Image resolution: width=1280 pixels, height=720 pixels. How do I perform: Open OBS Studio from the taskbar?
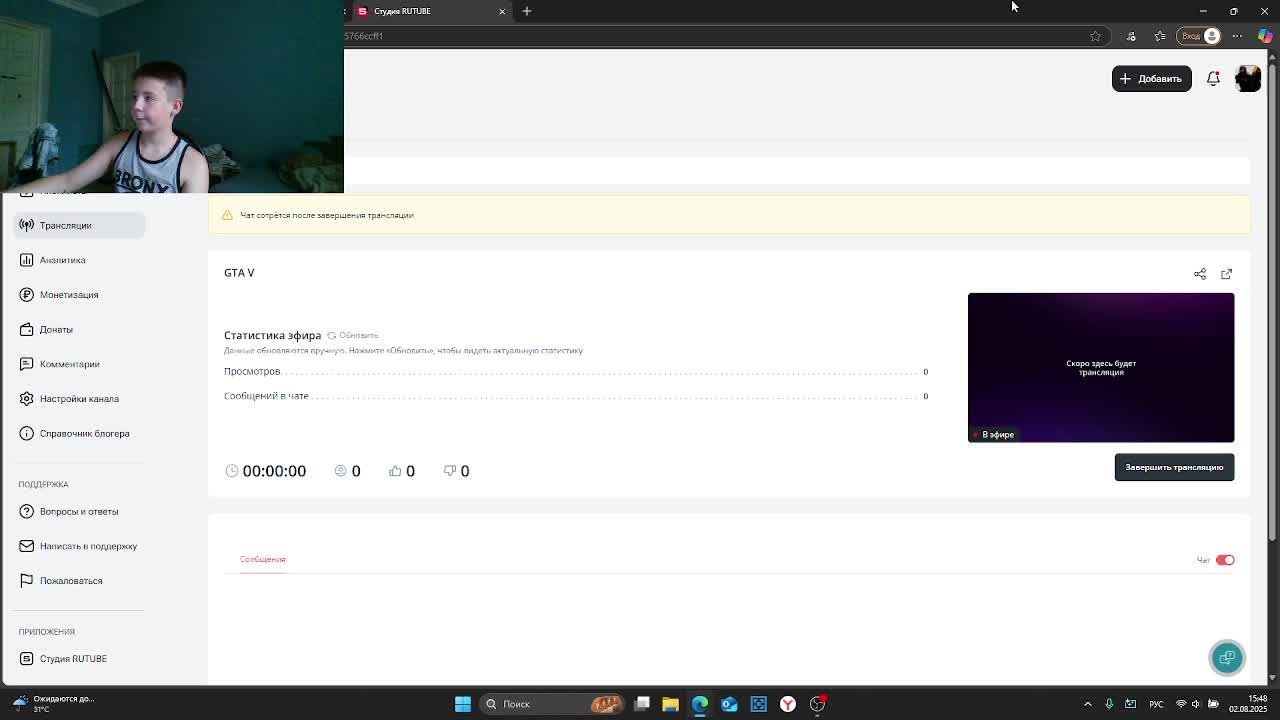coord(818,704)
